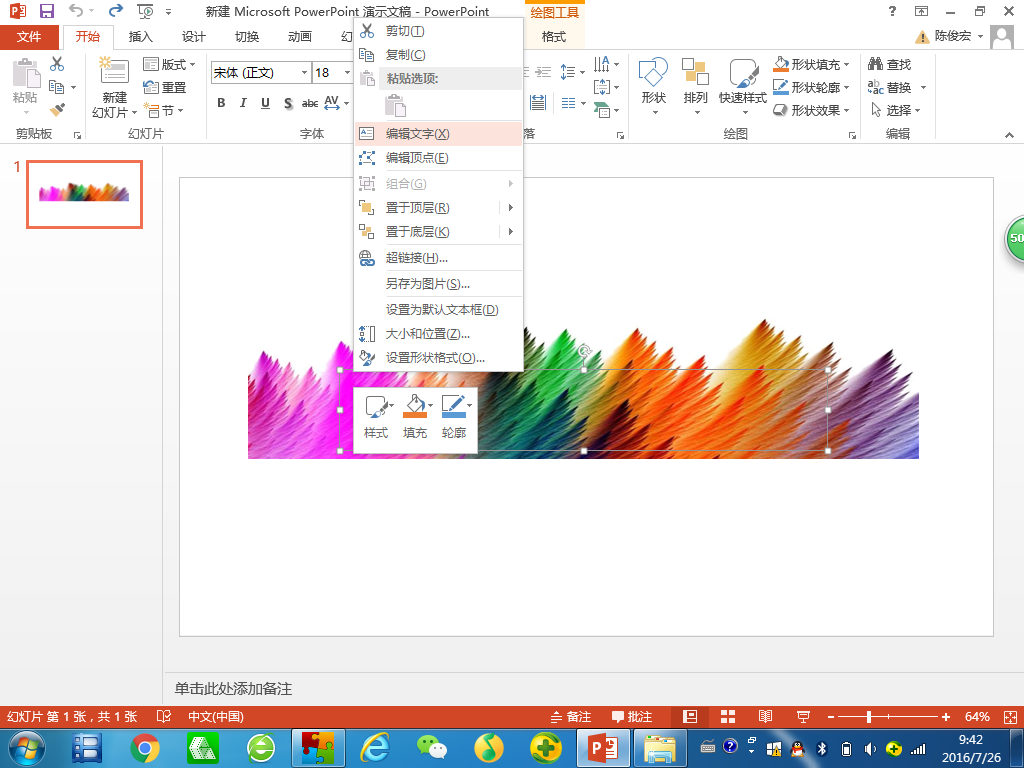The image size is (1024, 768).
Task: Click the zoom slider handle
Action: coord(869,716)
